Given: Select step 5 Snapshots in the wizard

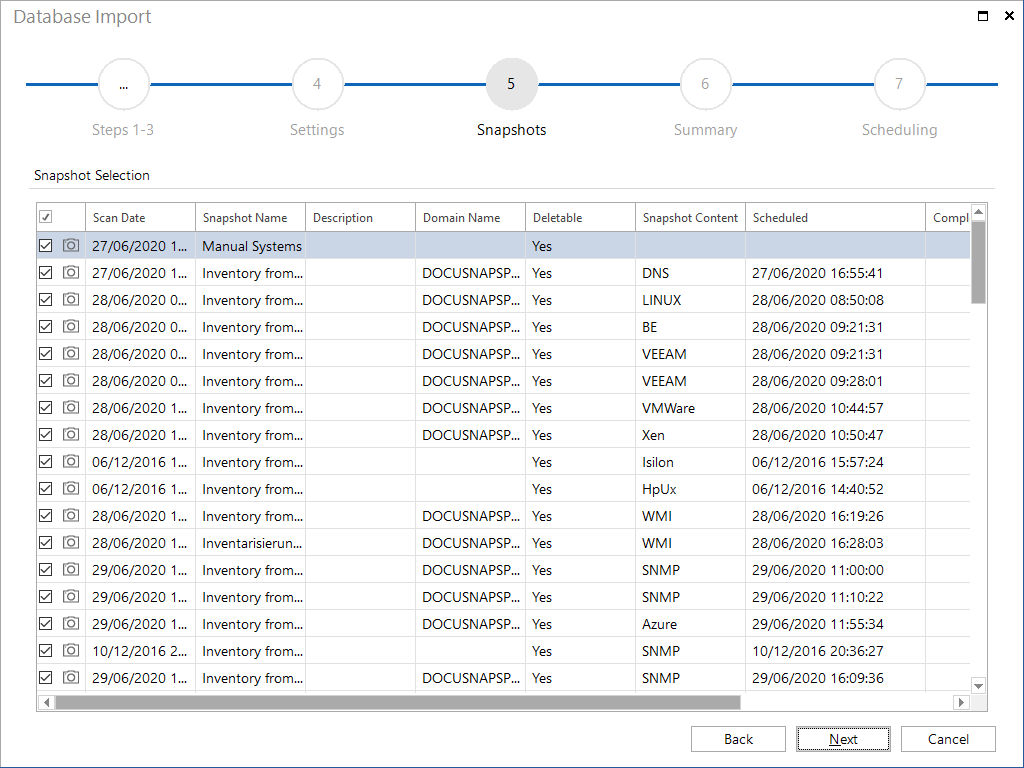Looking at the screenshot, I should point(511,84).
